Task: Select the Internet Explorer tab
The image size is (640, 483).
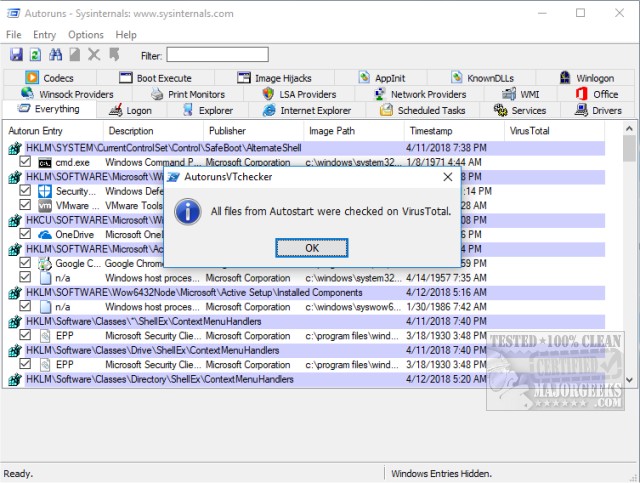Action: (x=307, y=111)
